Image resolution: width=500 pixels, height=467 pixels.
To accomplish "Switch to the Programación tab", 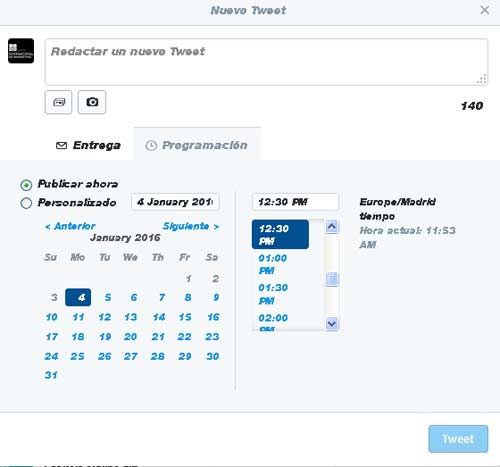I will click(197, 145).
